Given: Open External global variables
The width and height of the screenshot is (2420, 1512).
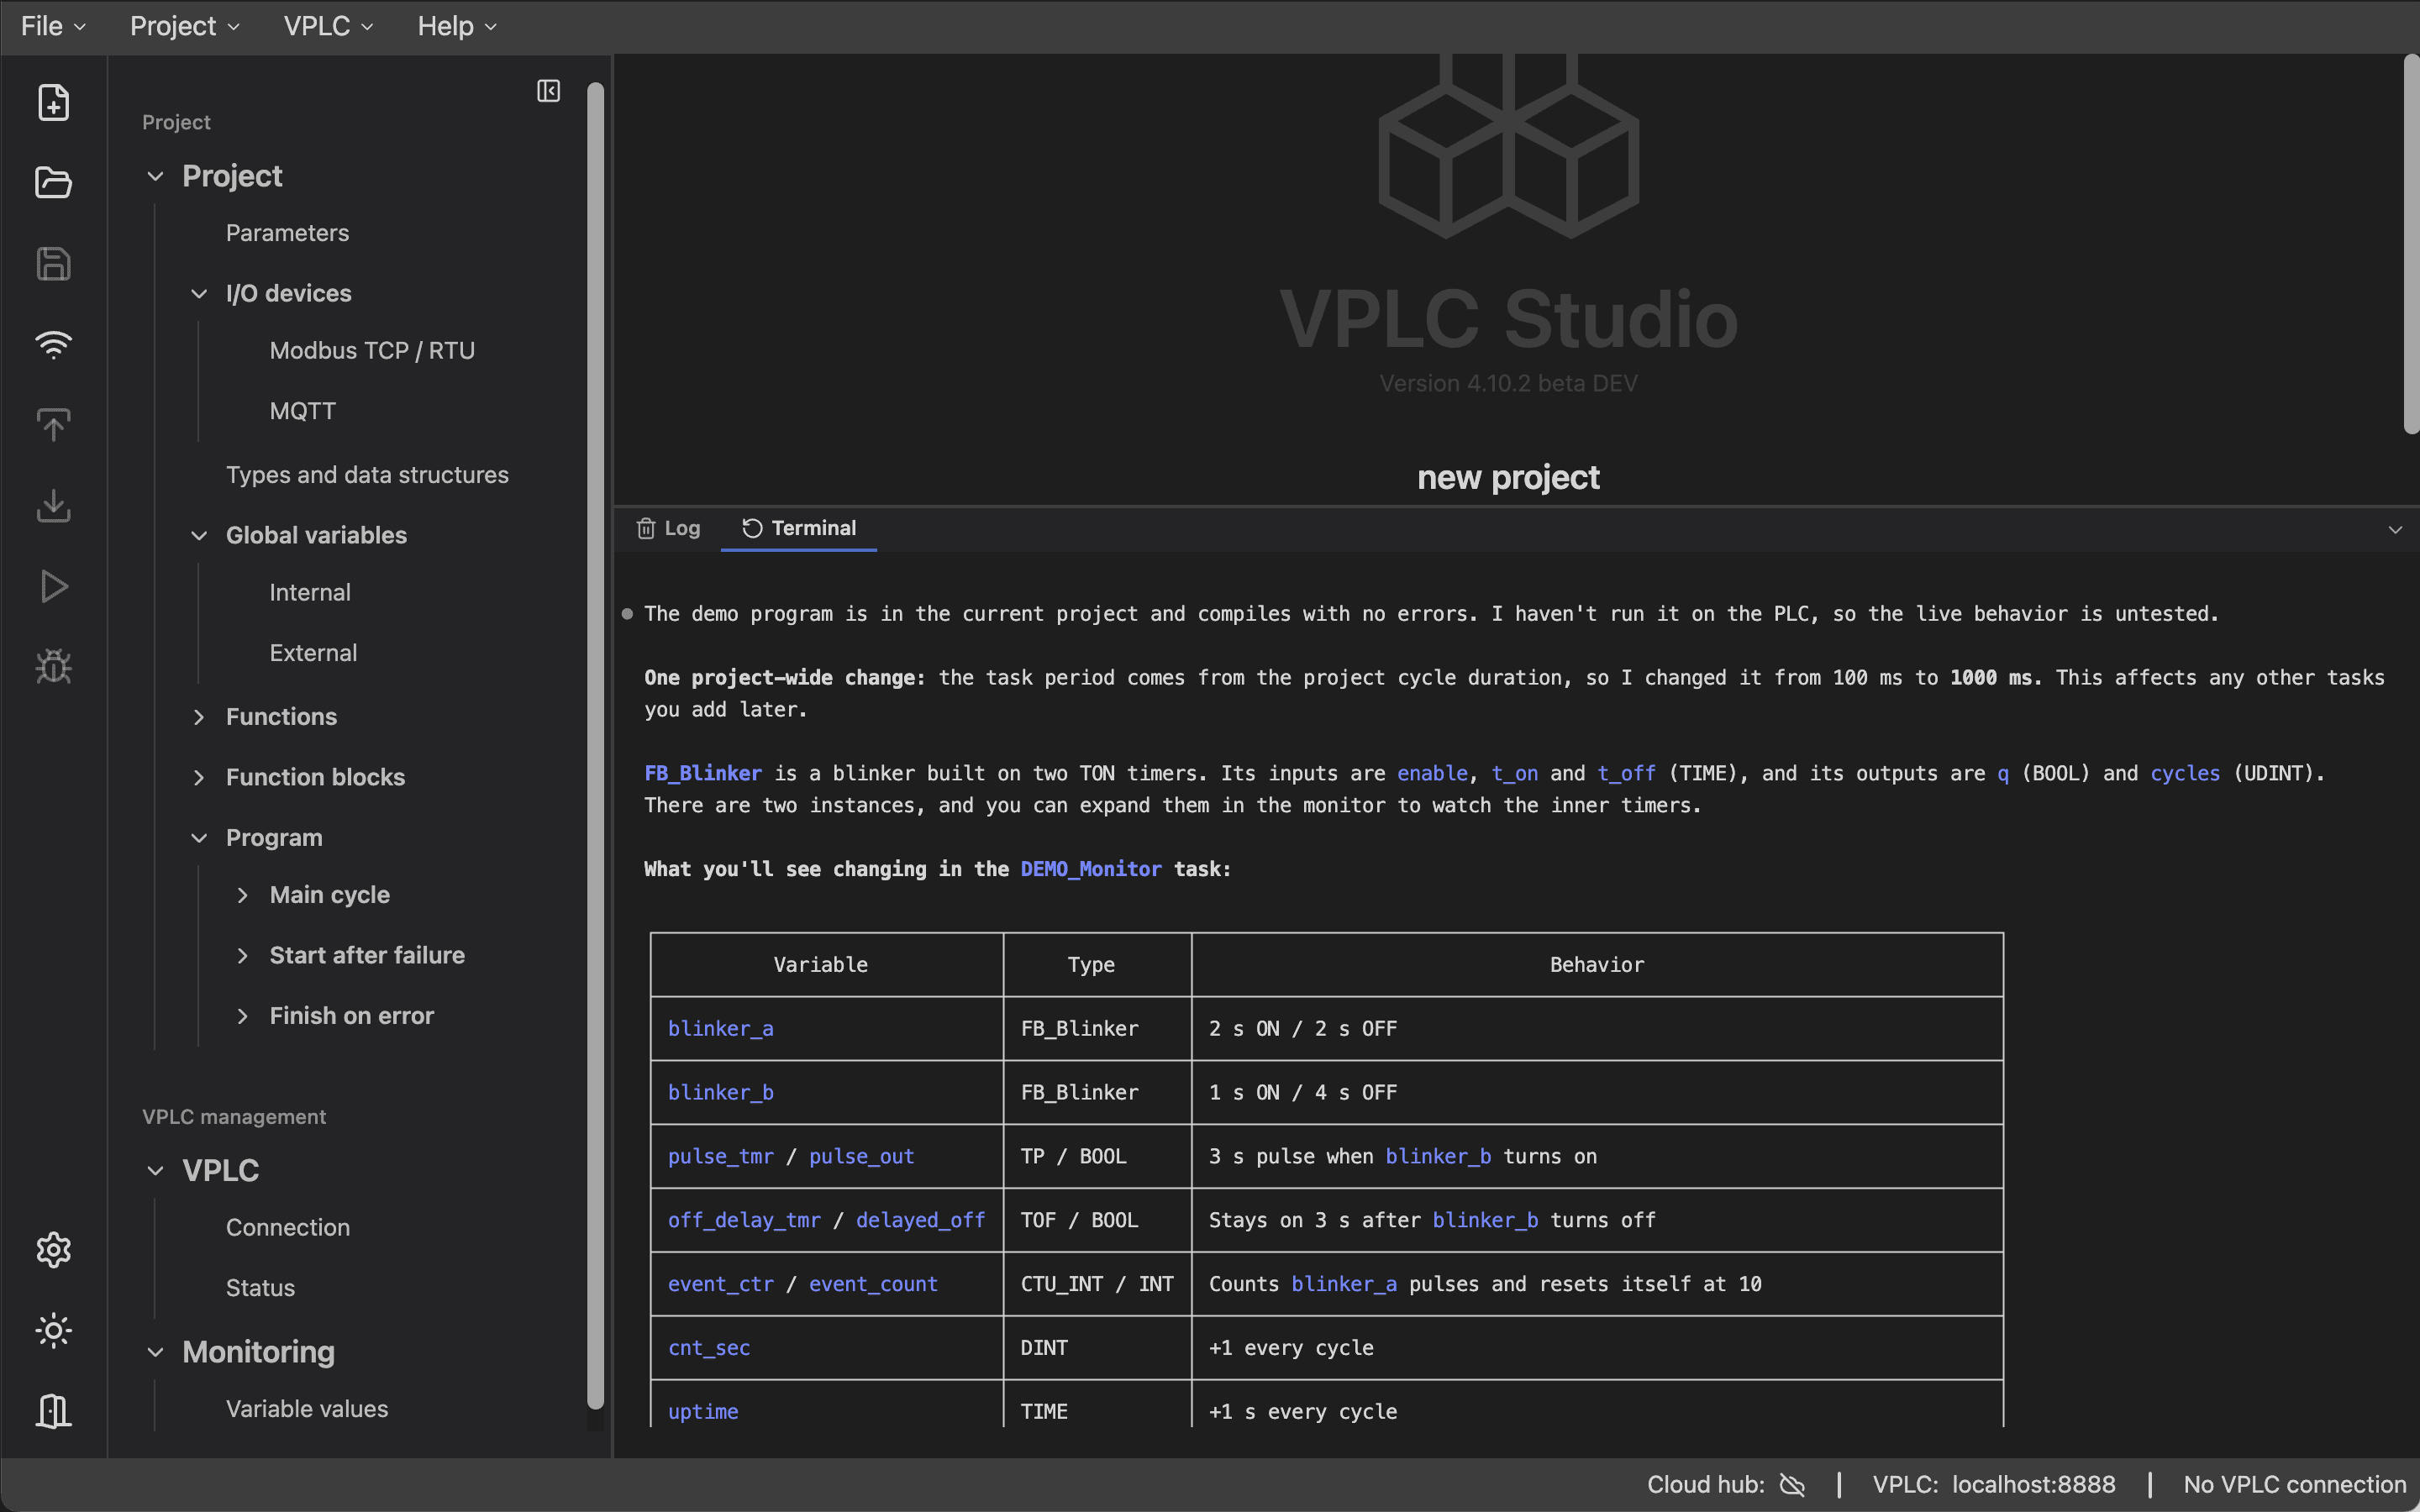Looking at the screenshot, I should tap(313, 653).
